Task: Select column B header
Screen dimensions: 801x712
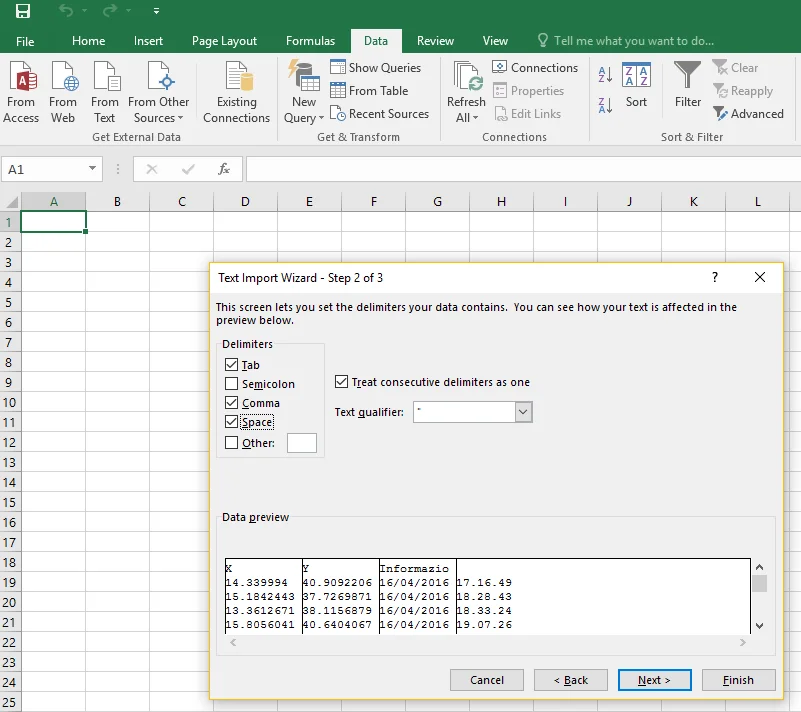Action: tap(117, 202)
